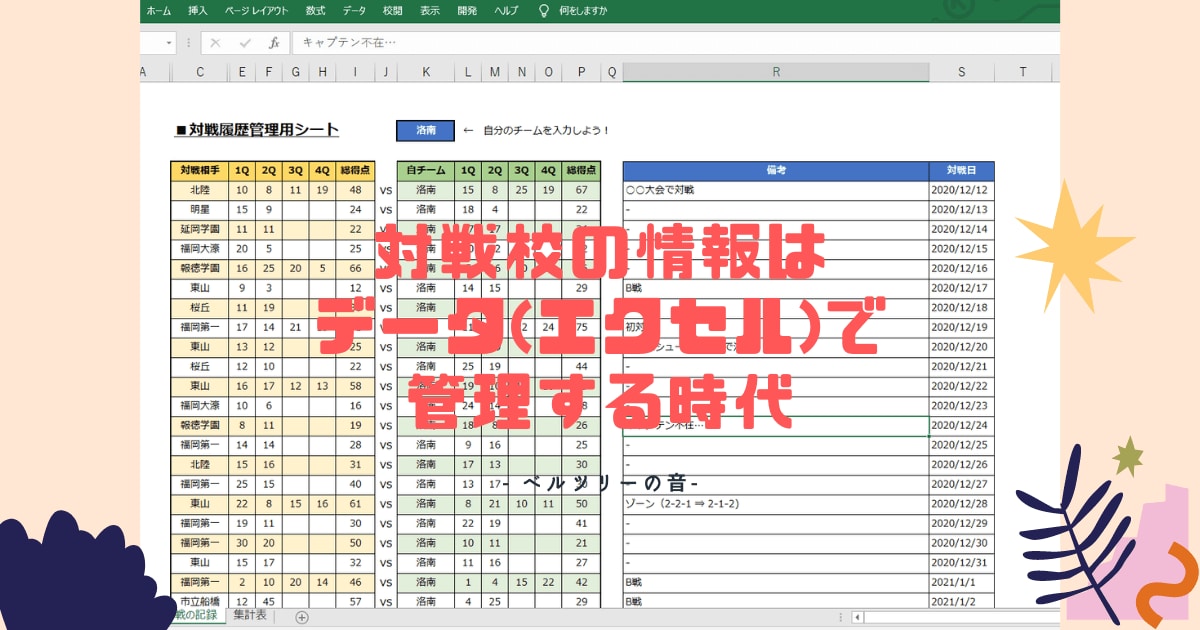This screenshot has height=630, width=1200.
Task: Click the formula bar cancel X icon
Action: click(x=215, y=43)
